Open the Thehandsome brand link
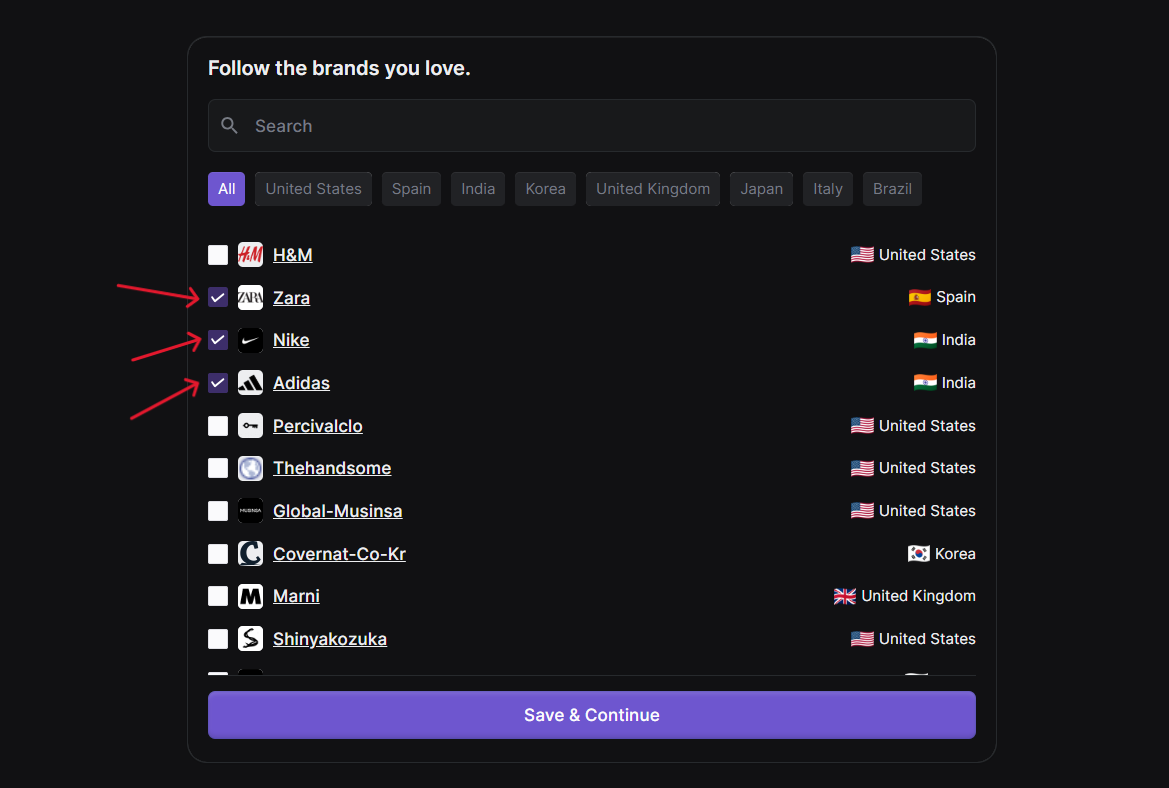This screenshot has height=788, width=1169. (x=332, y=468)
